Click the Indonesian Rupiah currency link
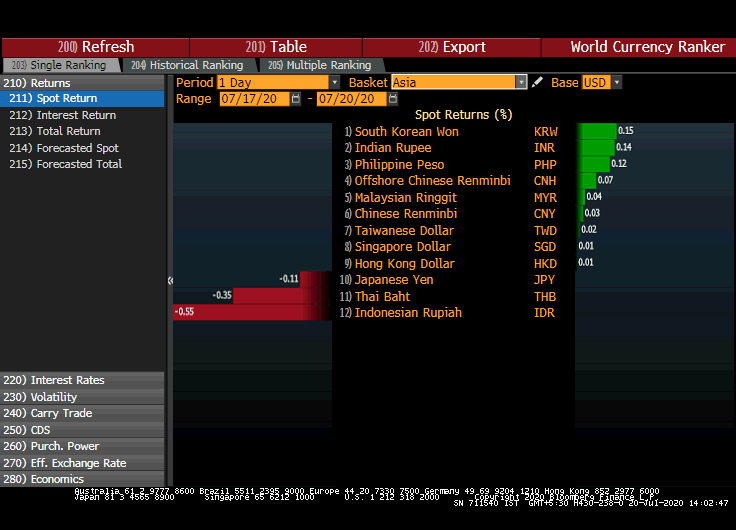This screenshot has height=530, width=736. 408,313
